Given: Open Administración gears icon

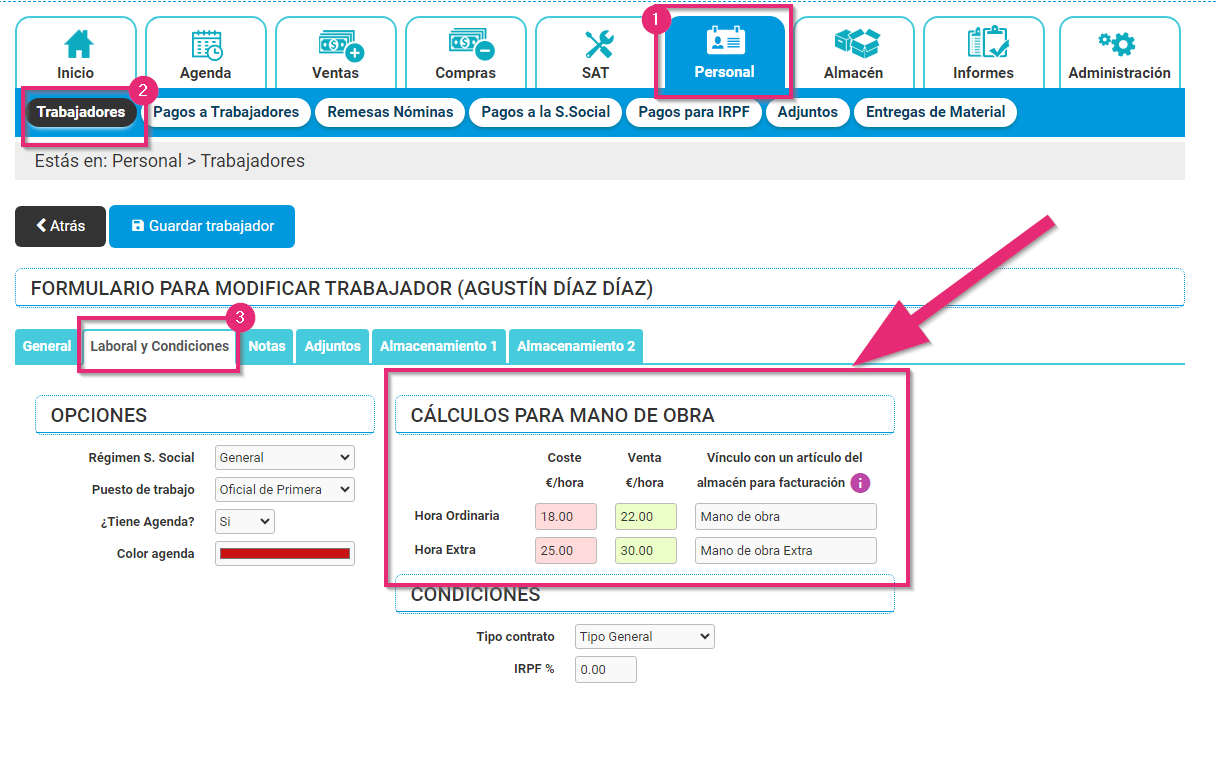Looking at the screenshot, I should [x=1119, y=45].
